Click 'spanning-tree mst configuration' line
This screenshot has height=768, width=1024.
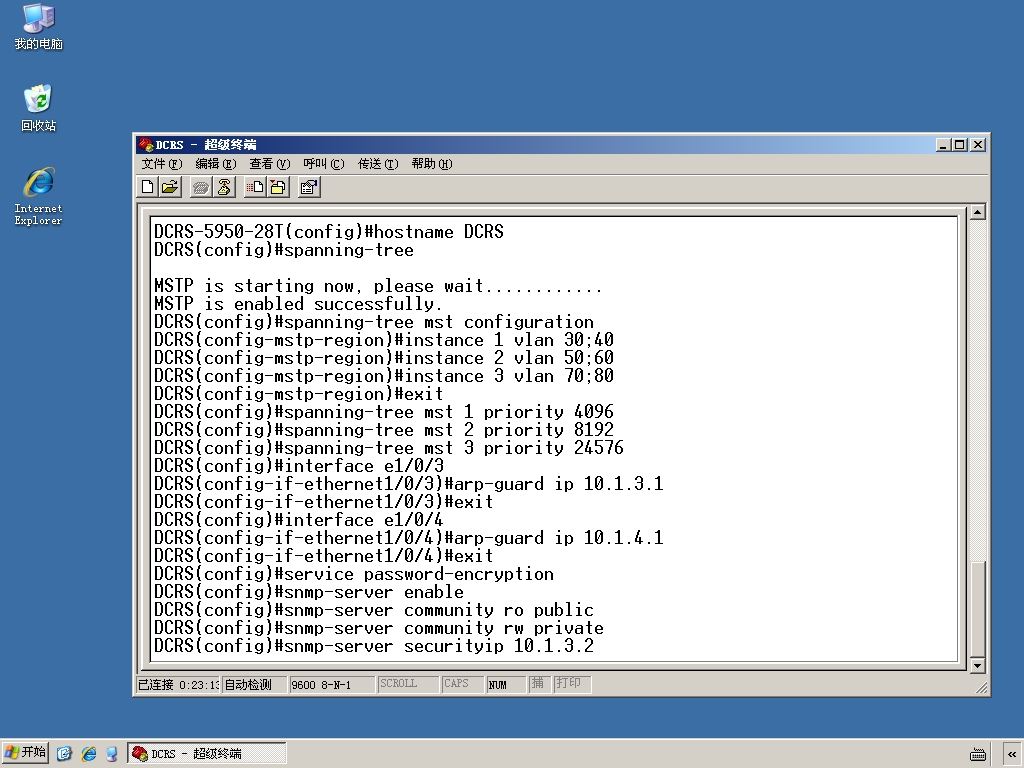tap(374, 322)
